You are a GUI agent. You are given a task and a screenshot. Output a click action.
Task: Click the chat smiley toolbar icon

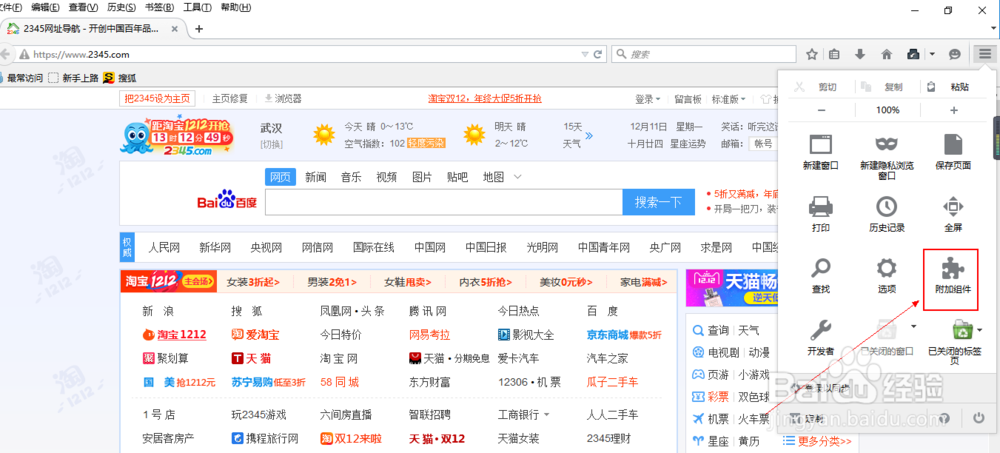(954, 54)
